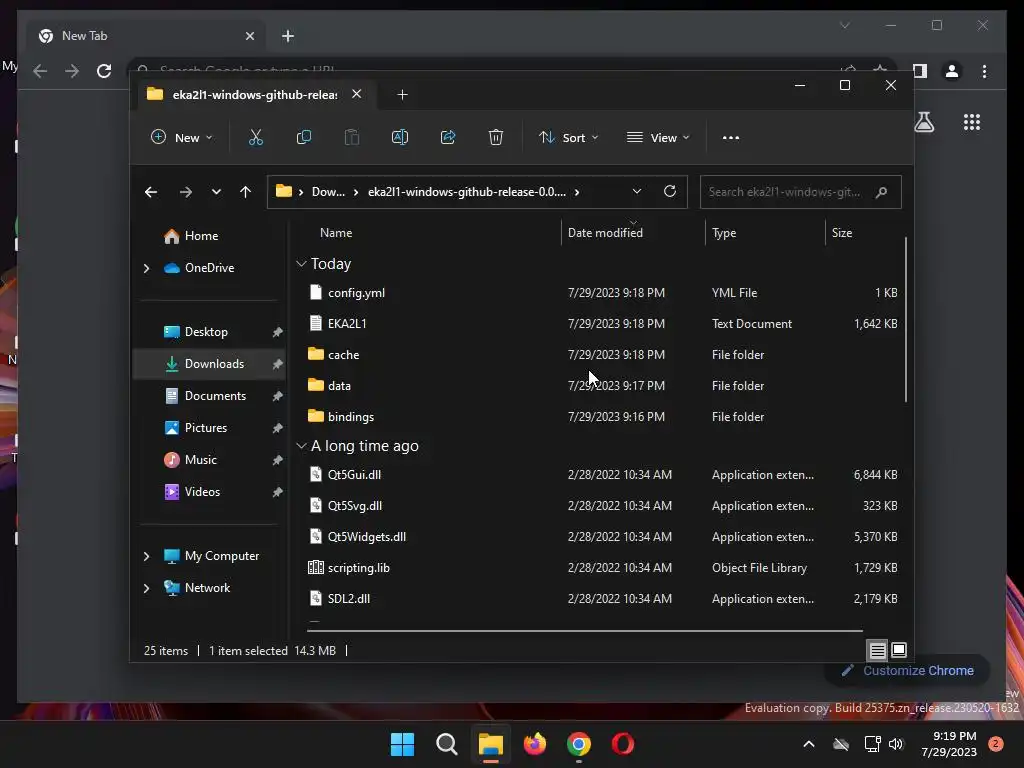Open Google apps grid in Chrome
This screenshot has width=1024, height=768.
point(972,122)
